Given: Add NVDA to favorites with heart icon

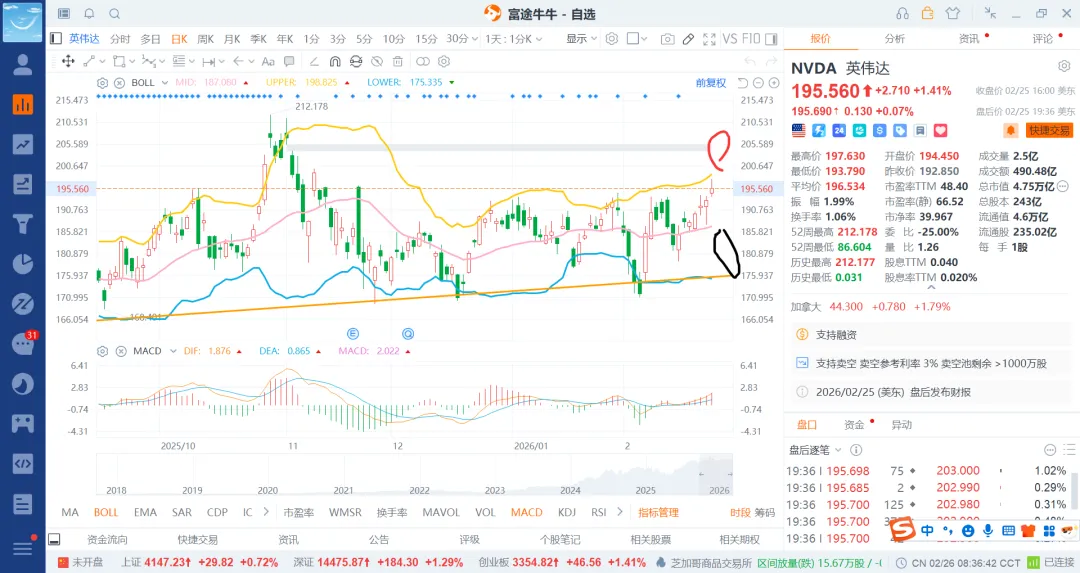Looking at the screenshot, I should (x=941, y=131).
